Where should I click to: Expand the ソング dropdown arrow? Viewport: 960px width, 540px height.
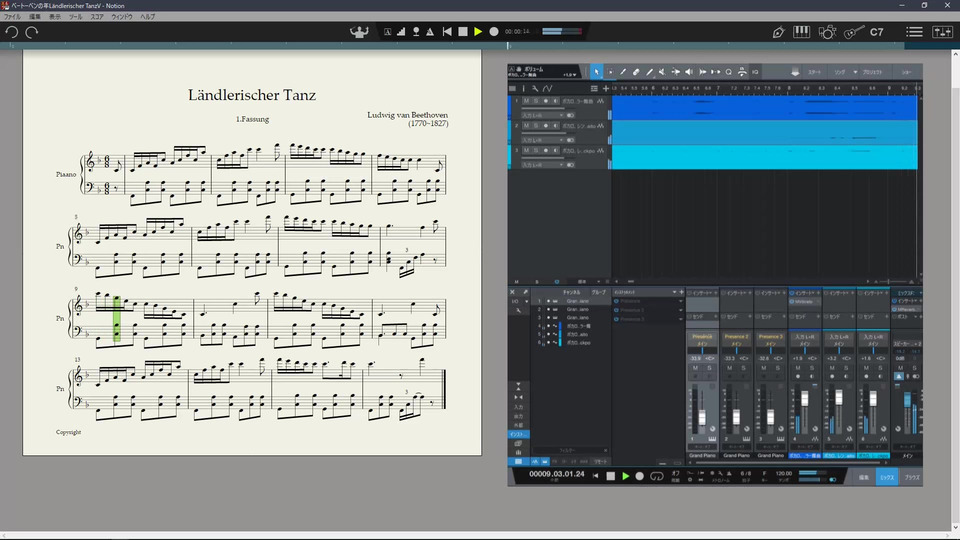point(855,72)
